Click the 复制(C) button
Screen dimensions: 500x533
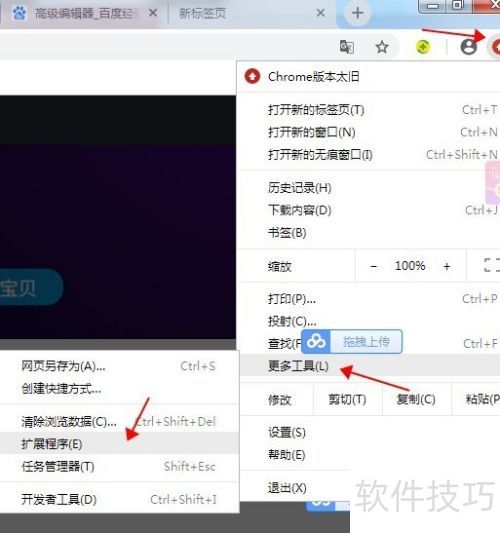416,399
